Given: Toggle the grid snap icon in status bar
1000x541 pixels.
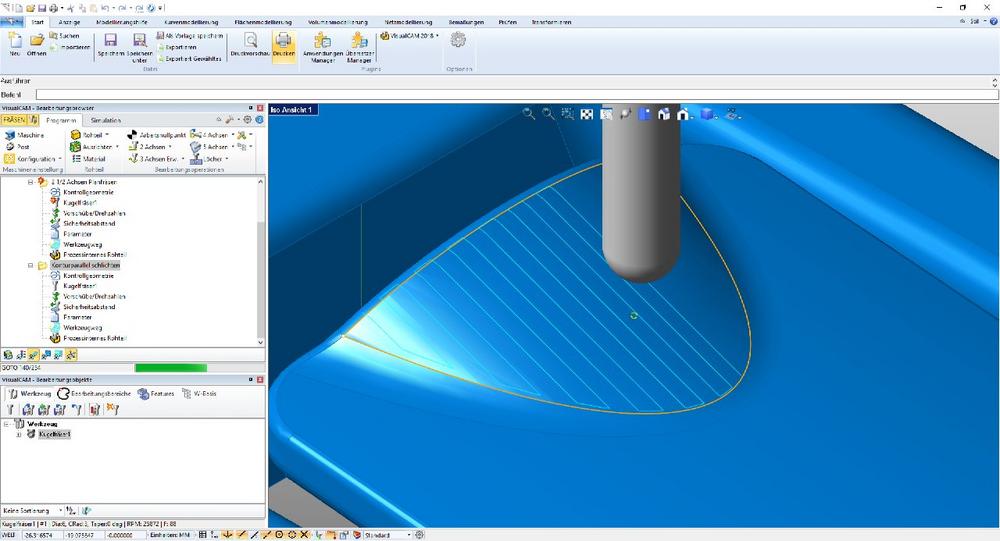Looking at the screenshot, I should (x=204, y=535).
